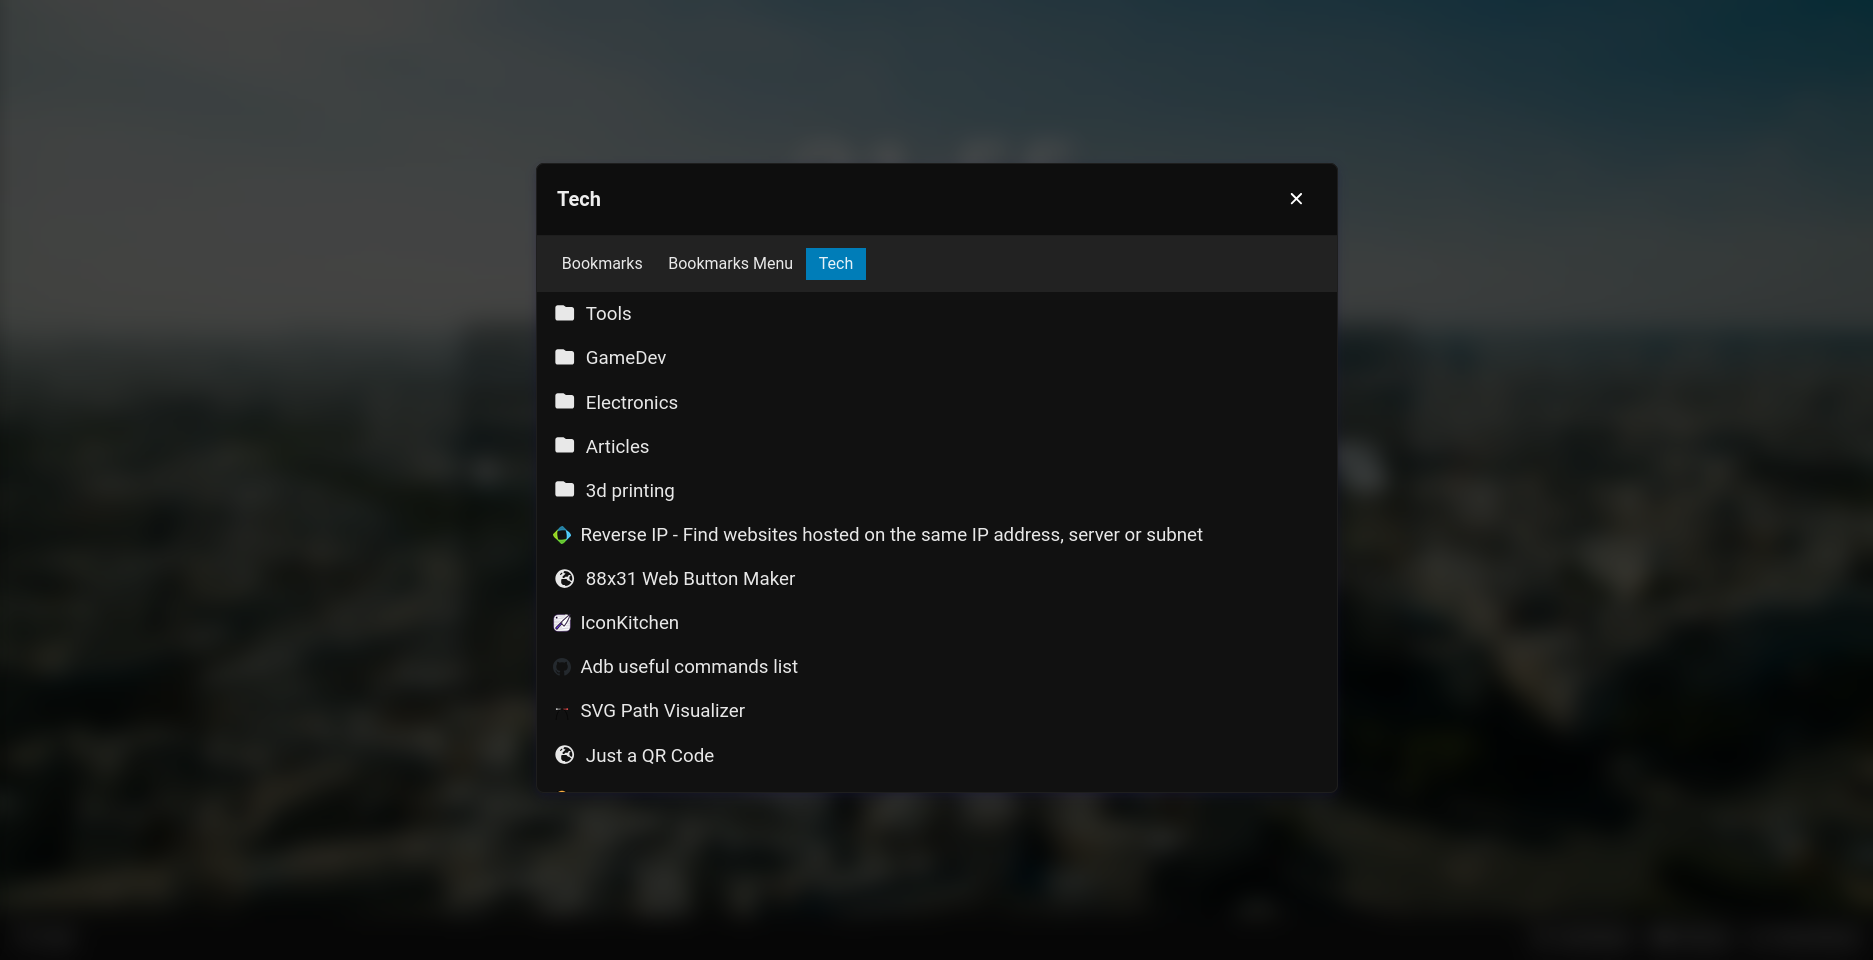The image size is (1873, 960).
Task: Click the Tools folder icon
Action: (x=565, y=313)
